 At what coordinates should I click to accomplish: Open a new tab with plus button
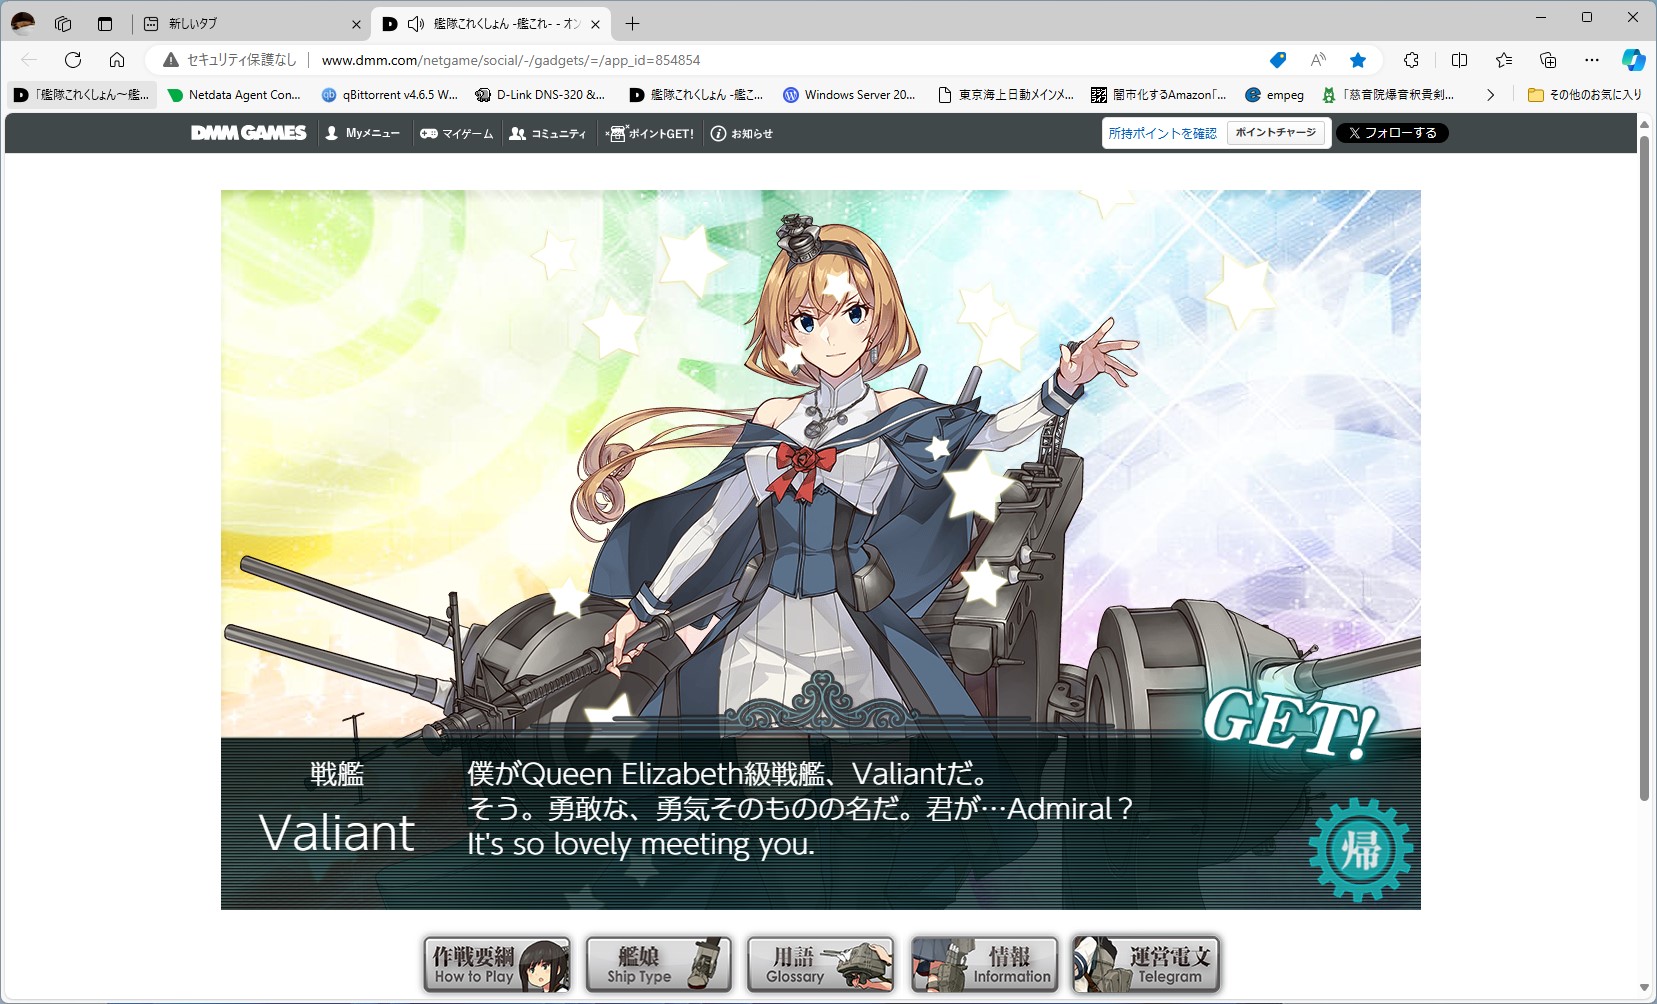coord(632,23)
